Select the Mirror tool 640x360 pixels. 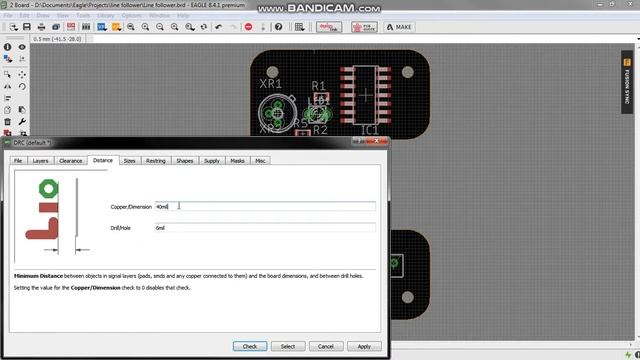pos(7,87)
